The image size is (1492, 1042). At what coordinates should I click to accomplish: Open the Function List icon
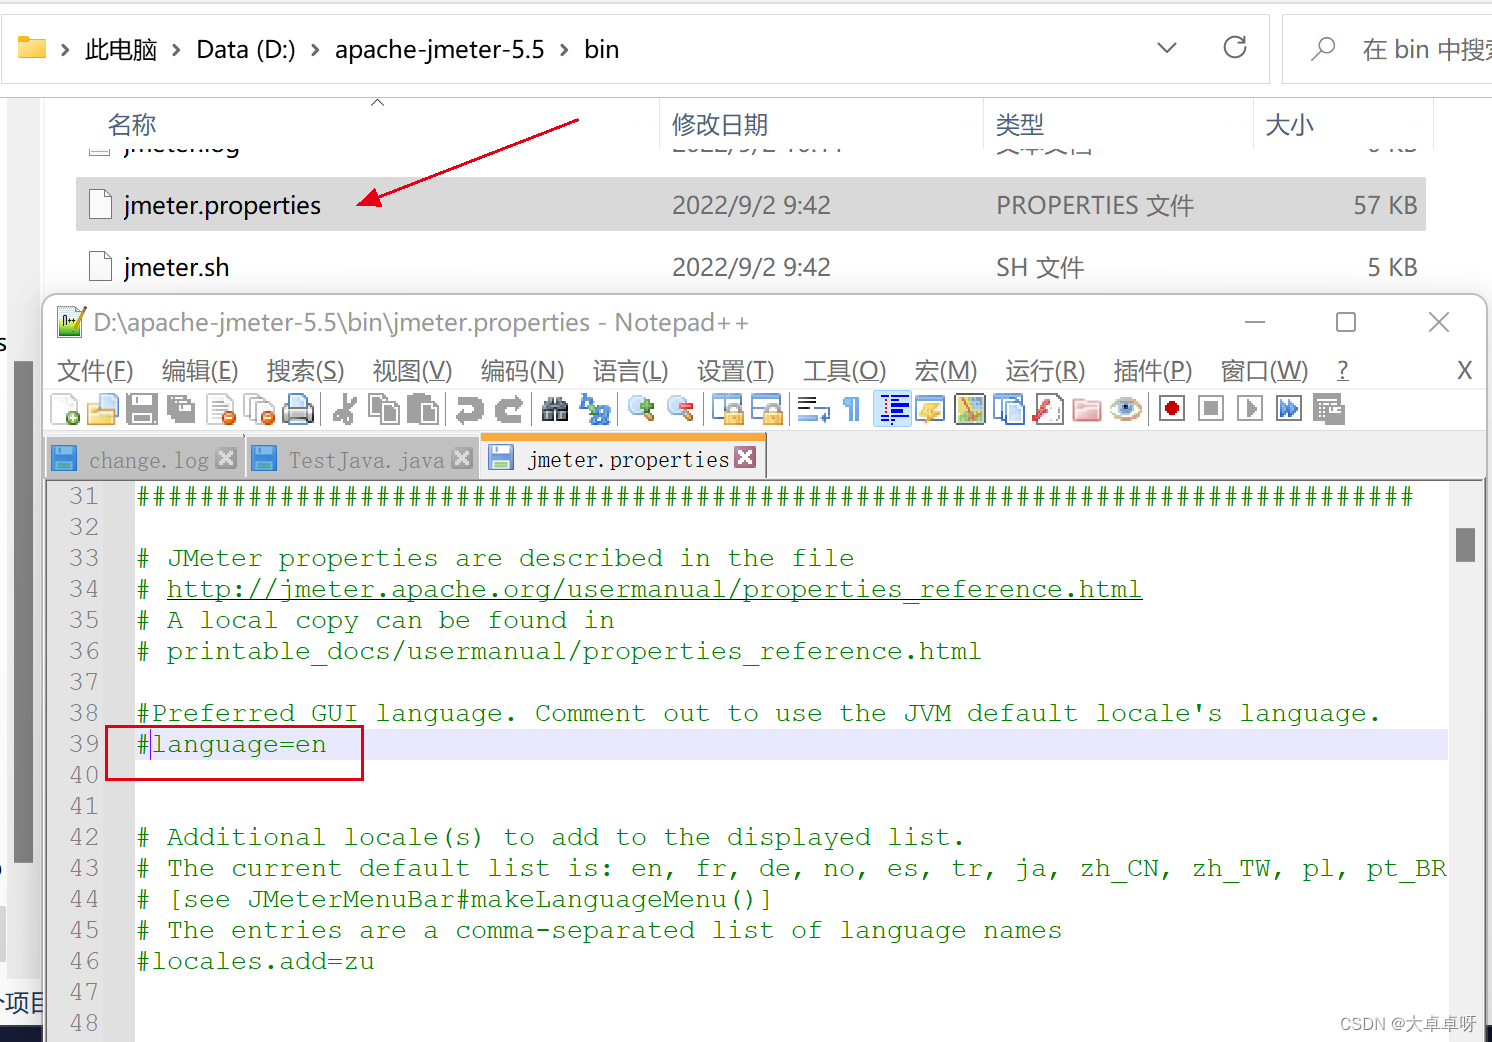click(x=1048, y=409)
